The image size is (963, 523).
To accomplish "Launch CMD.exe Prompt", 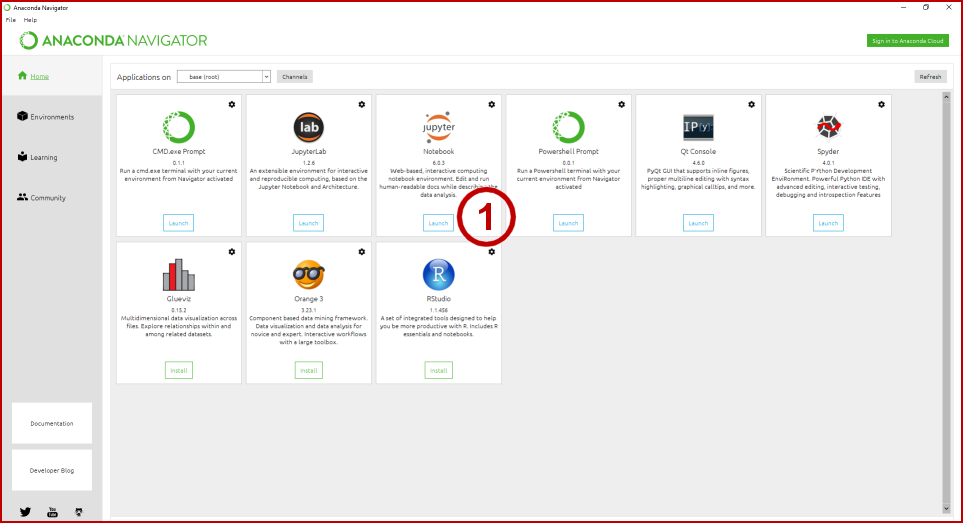I will coord(179,223).
